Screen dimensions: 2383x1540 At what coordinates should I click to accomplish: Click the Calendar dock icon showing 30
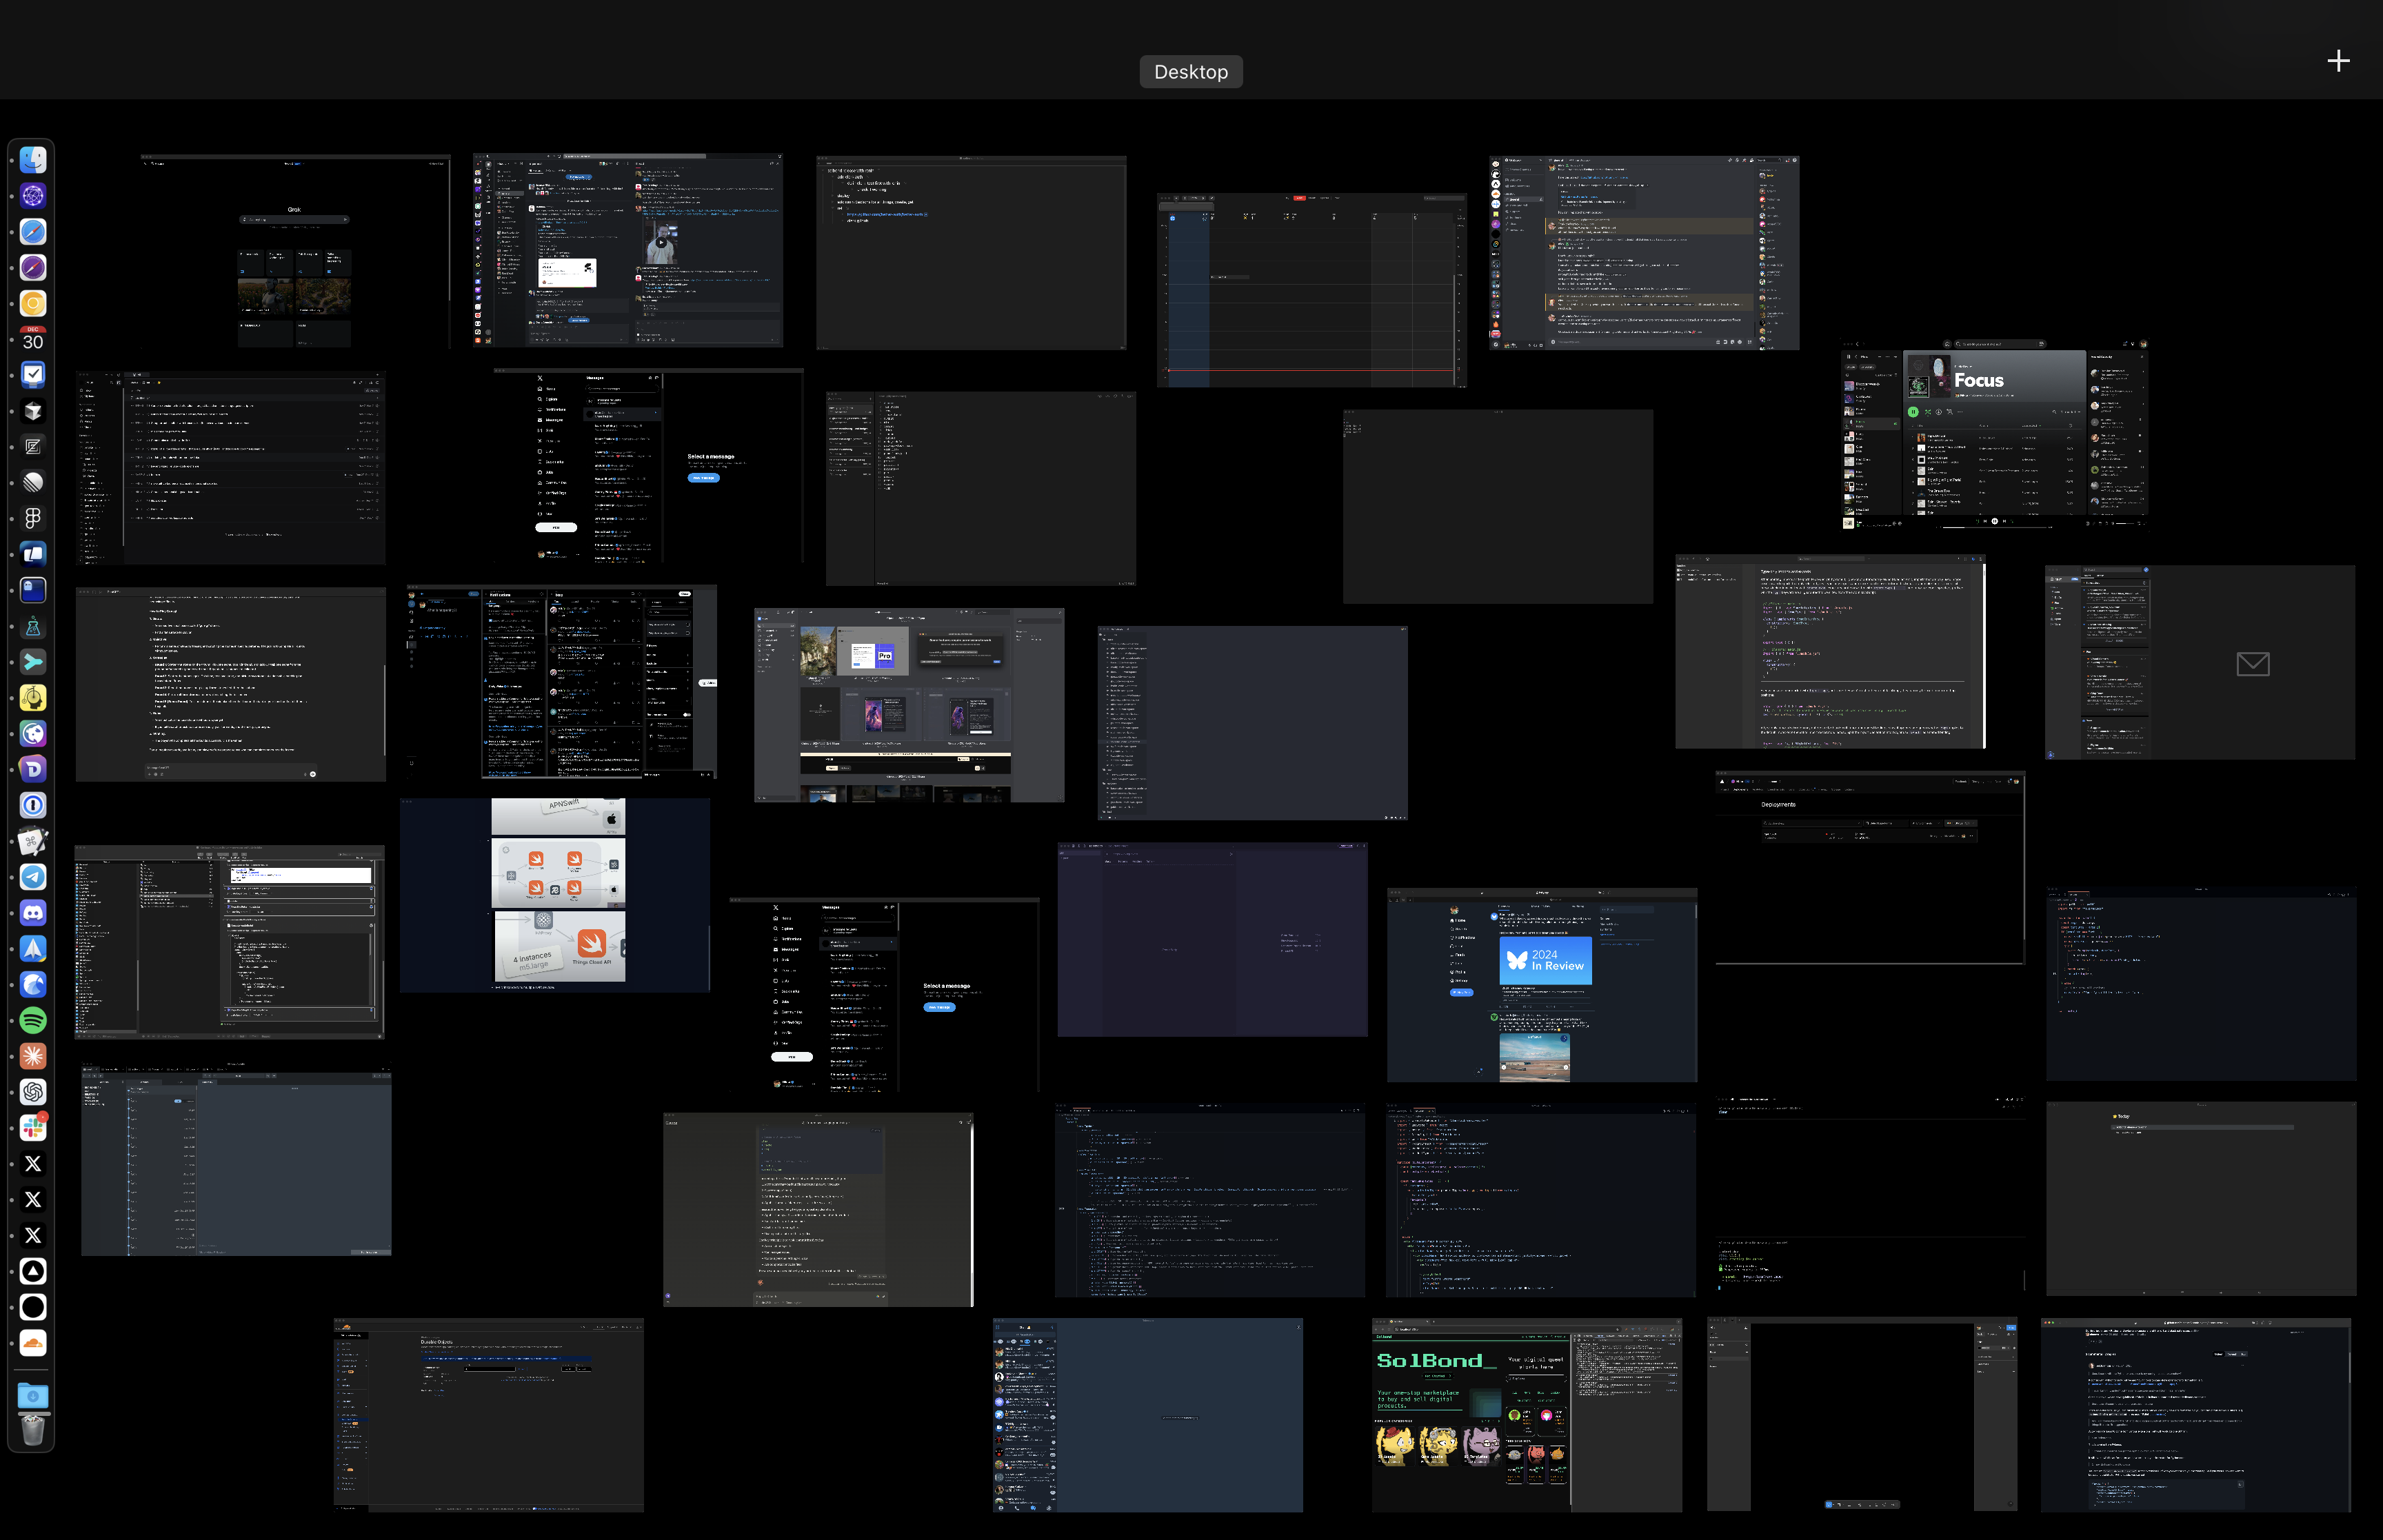(33, 339)
